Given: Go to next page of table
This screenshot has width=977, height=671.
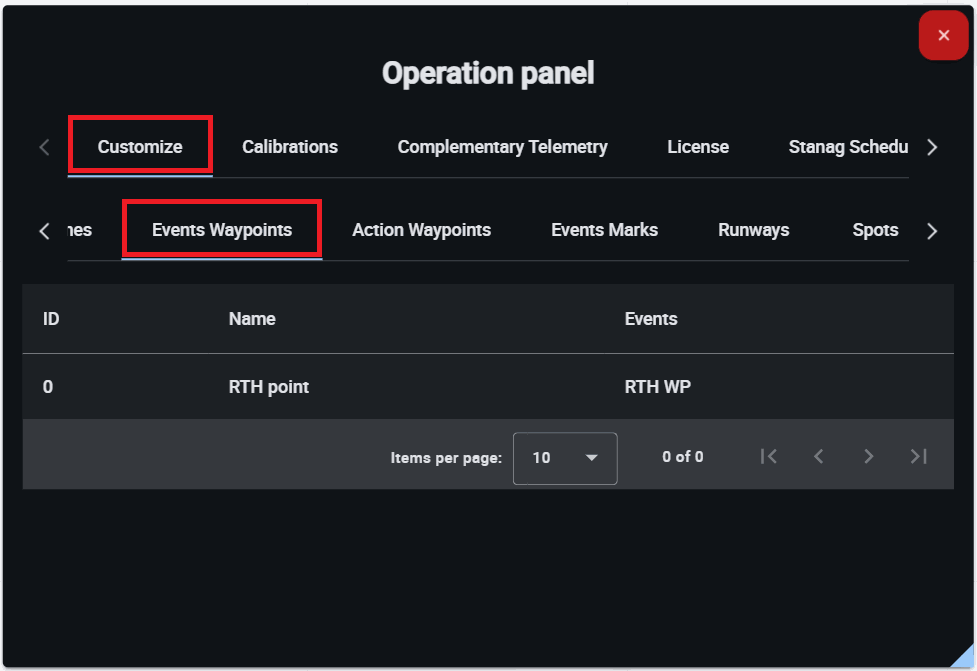Looking at the screenshot, I should 868,457.
